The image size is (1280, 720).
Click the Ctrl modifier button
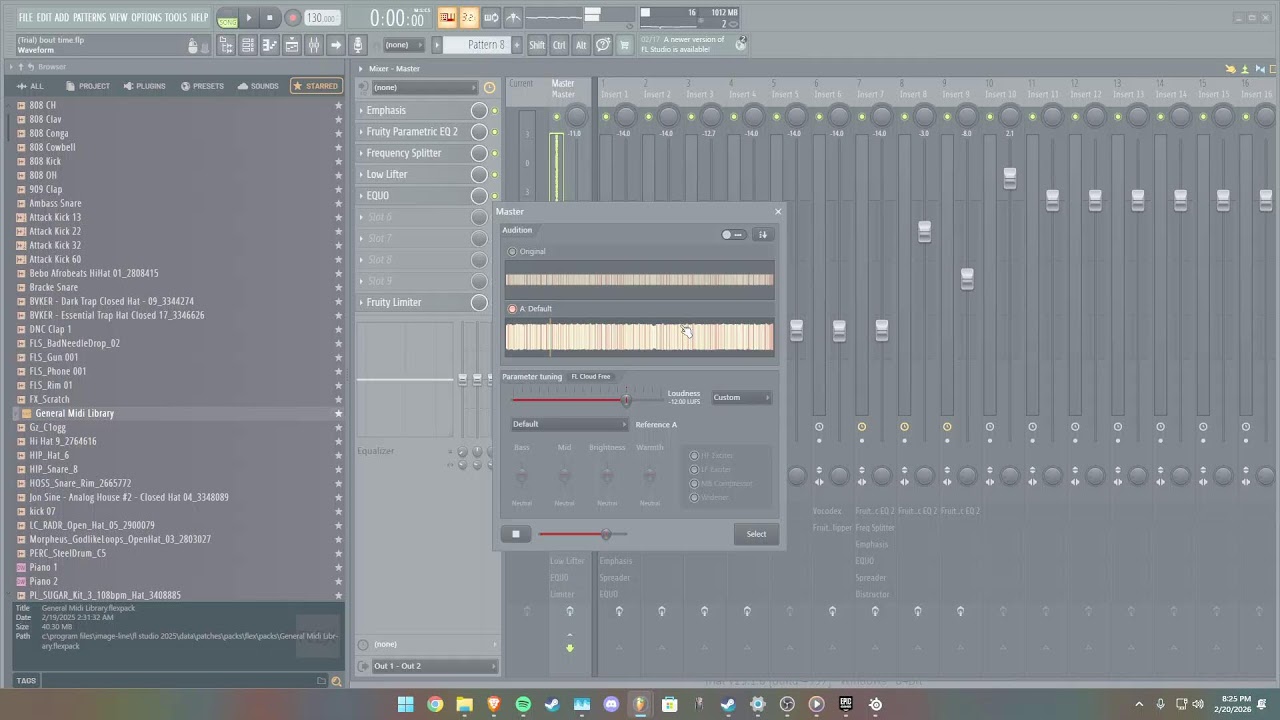tap(559, 45)
